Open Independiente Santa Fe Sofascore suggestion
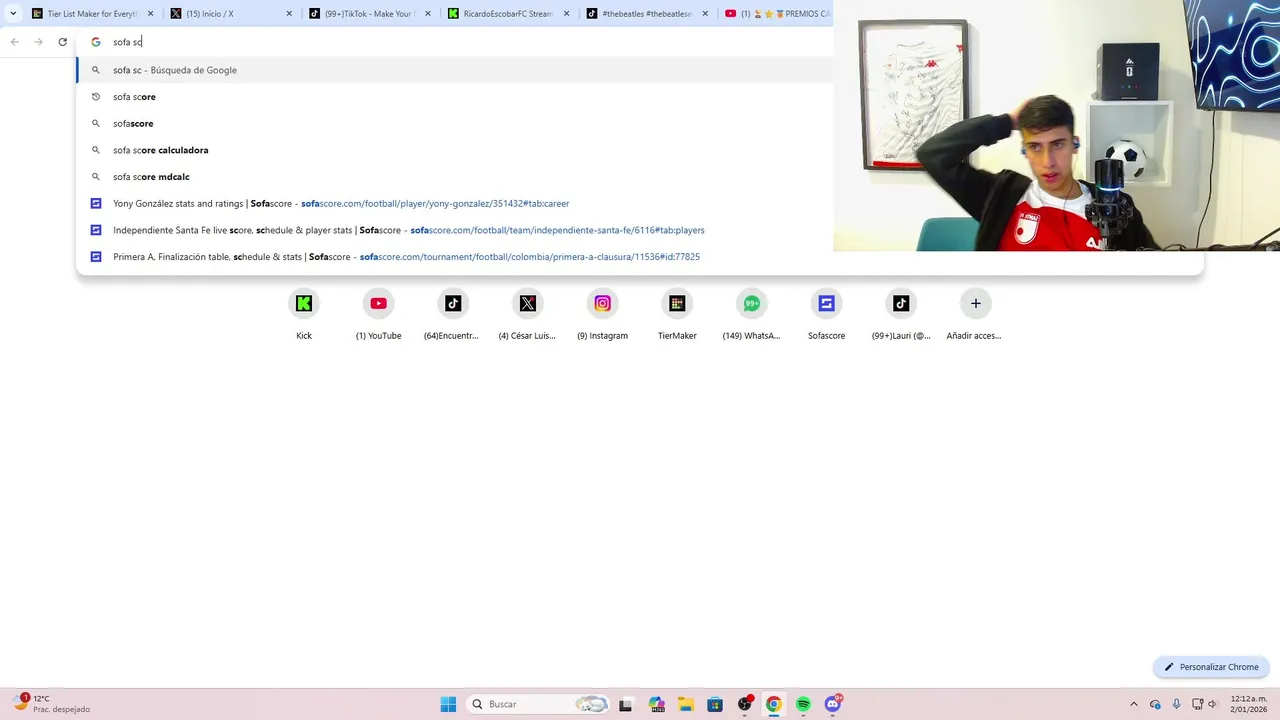The width and height of the screenshot is (1280, 720). click(x=455, y=230)
